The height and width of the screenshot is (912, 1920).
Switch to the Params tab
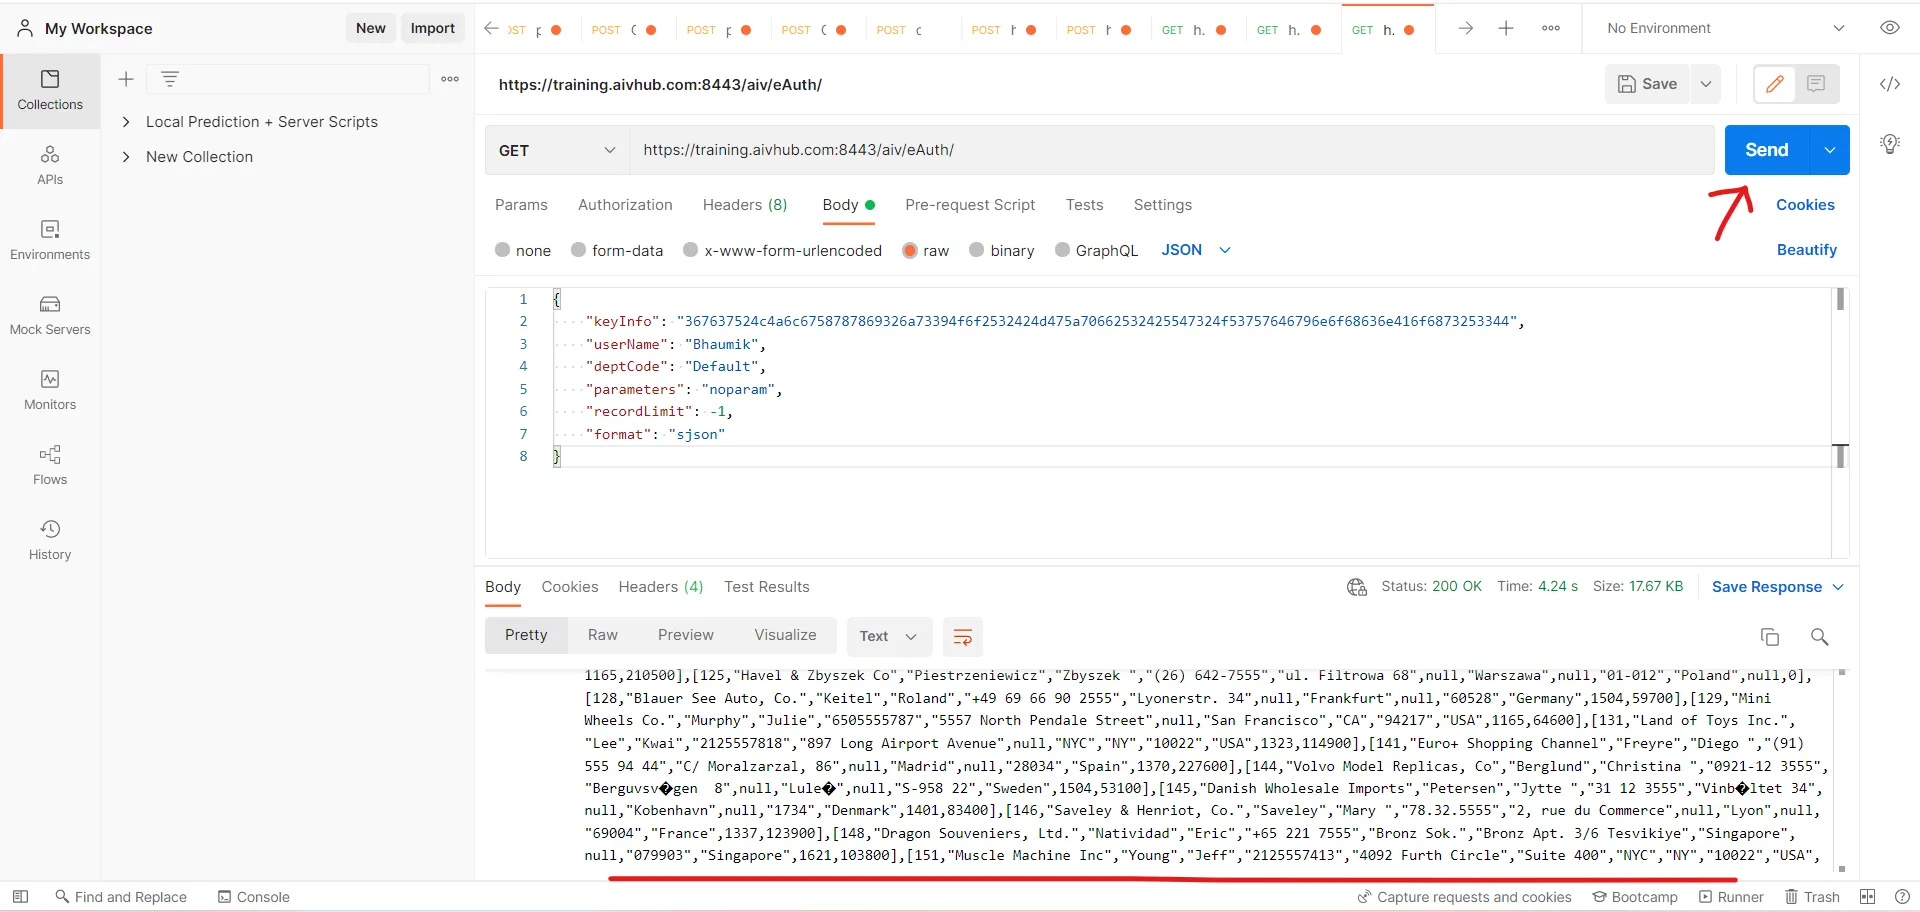point(521,205)
